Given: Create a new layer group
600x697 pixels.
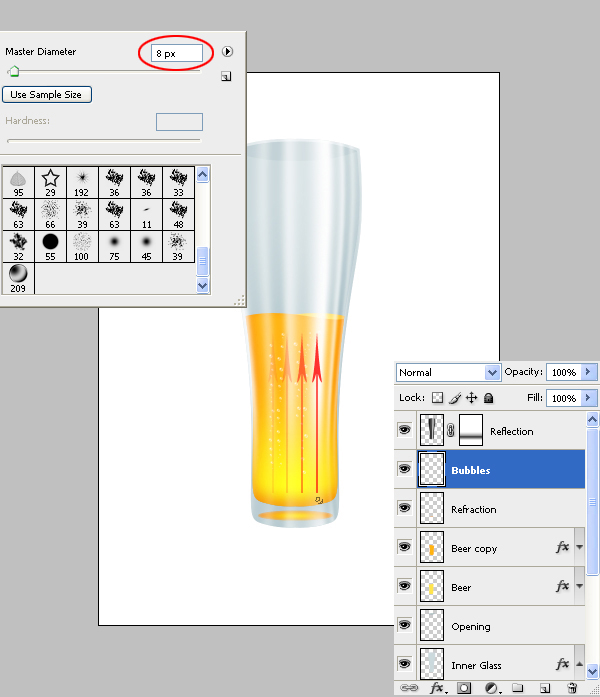Looking at the screenshot, I should (518, 688).
